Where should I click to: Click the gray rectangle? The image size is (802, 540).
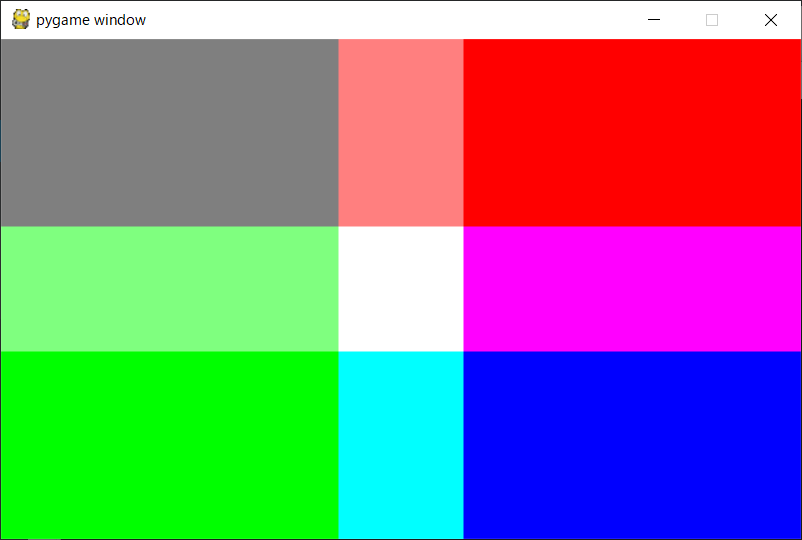[169, 132]
